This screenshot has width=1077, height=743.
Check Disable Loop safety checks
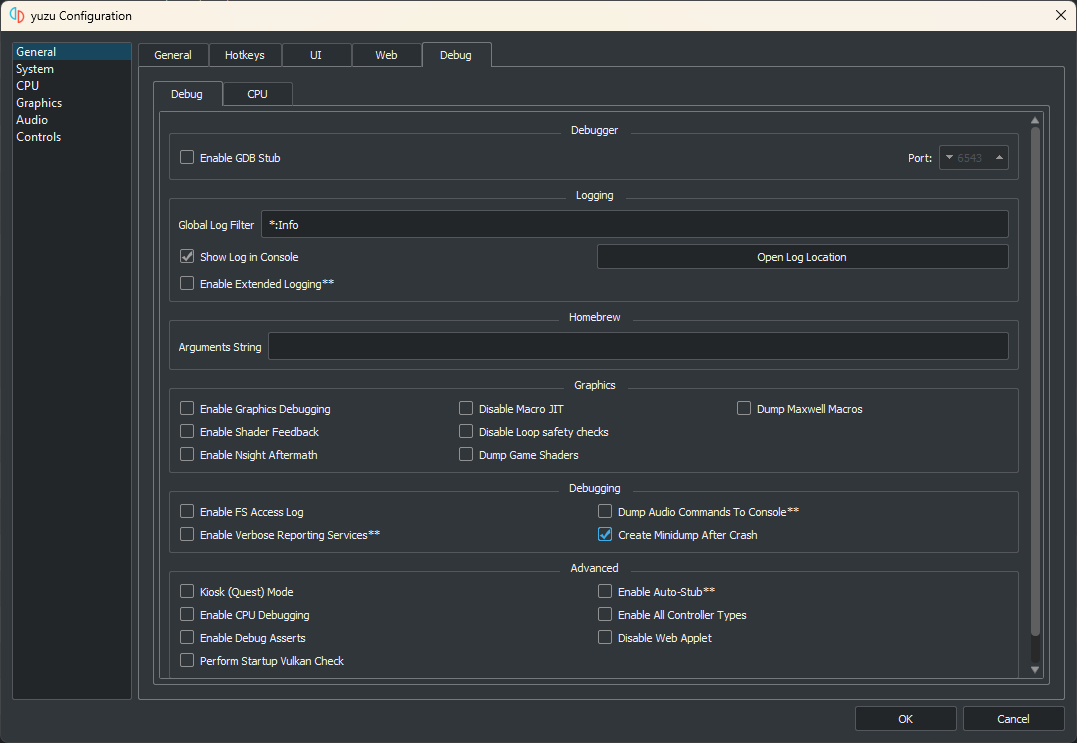[x=466, y=431]
